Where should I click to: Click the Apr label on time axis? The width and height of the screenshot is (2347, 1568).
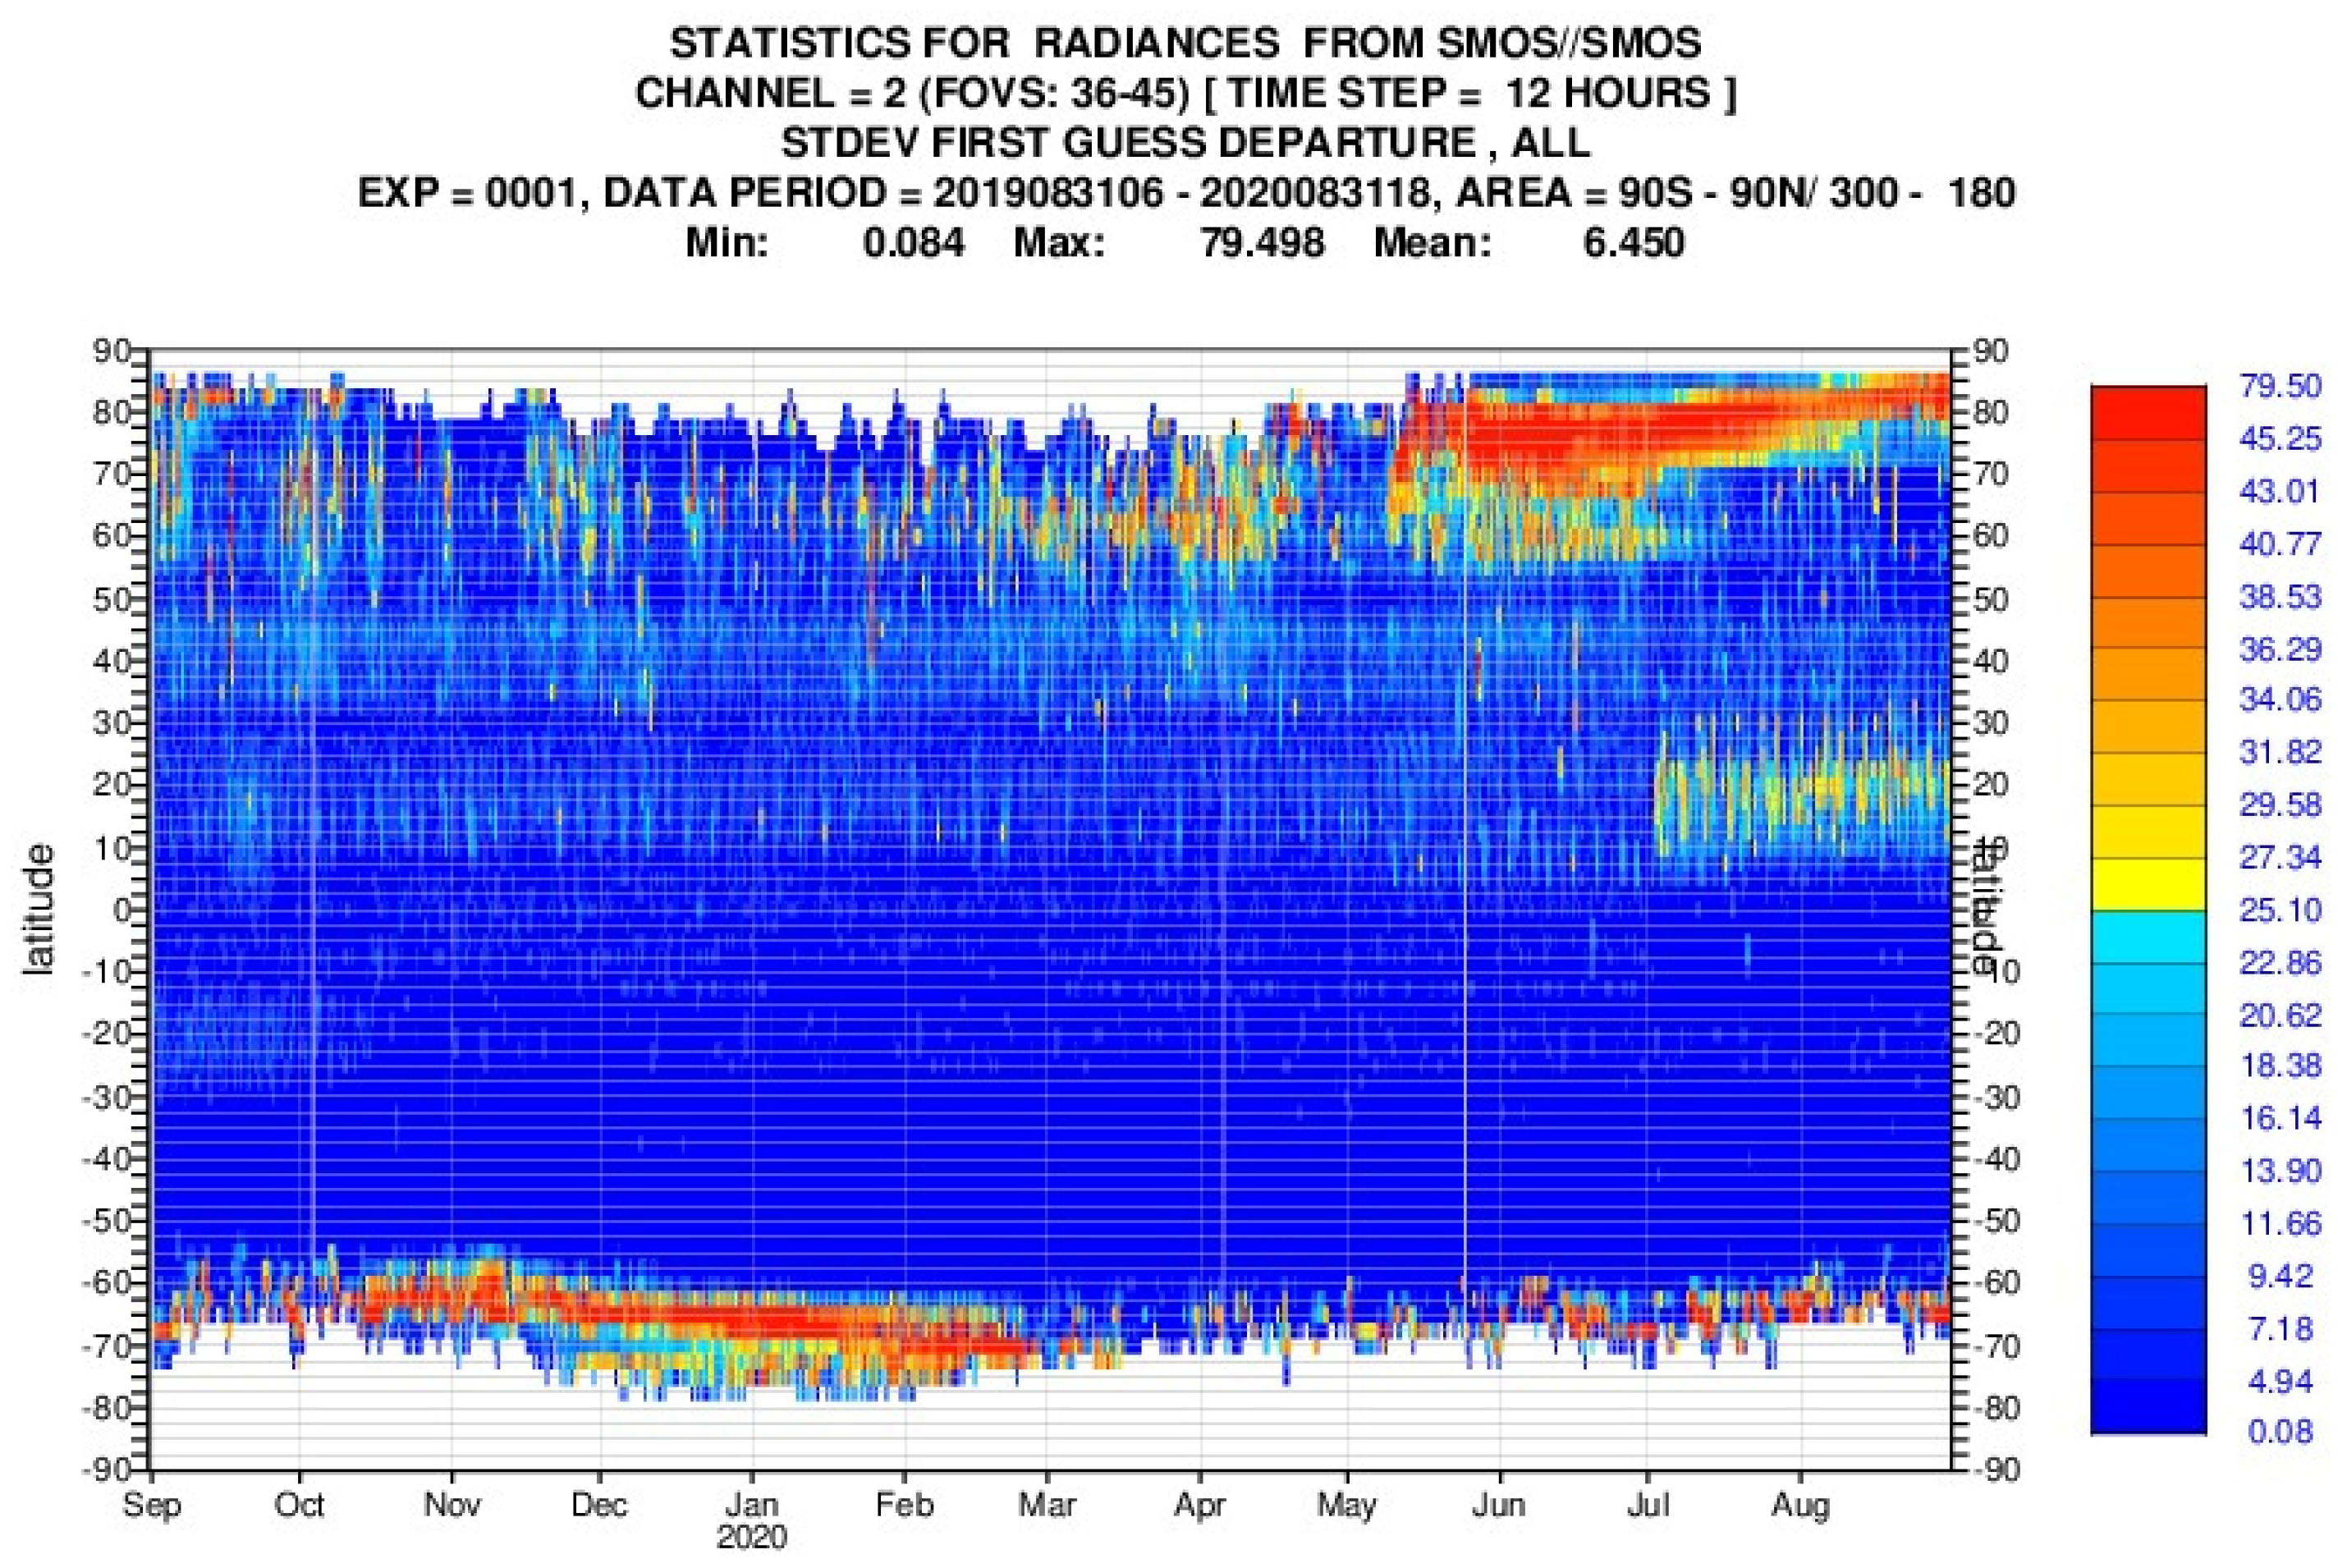[1199, 1505]
